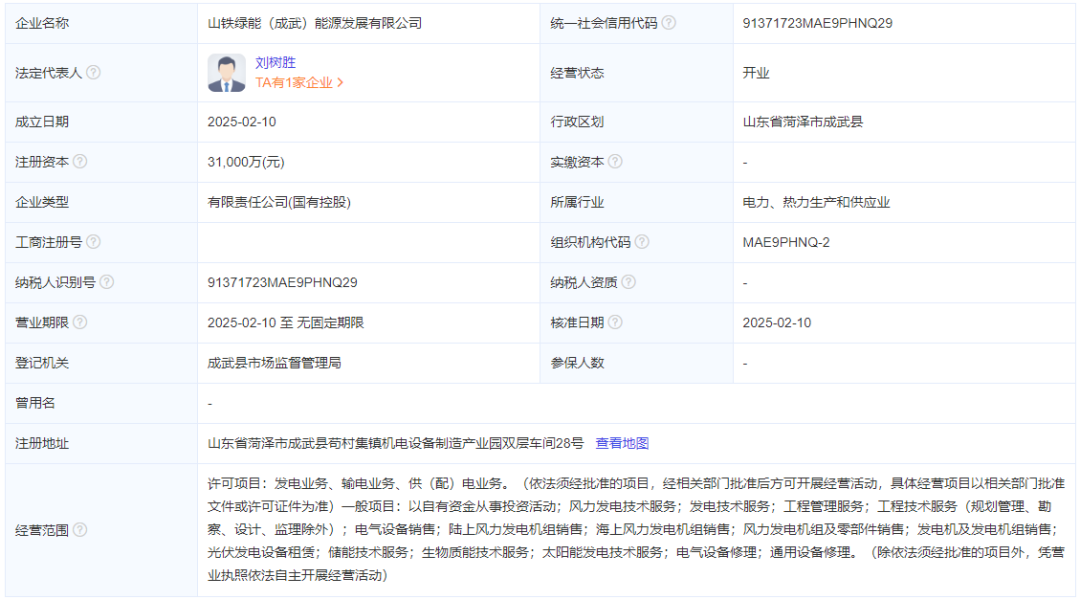Click 成武县市场监督管理局 registration authority

[x=274, y=362]
